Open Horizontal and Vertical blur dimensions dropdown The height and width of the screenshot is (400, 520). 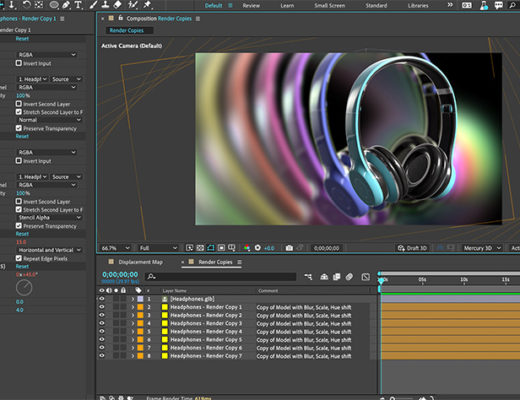49,250
